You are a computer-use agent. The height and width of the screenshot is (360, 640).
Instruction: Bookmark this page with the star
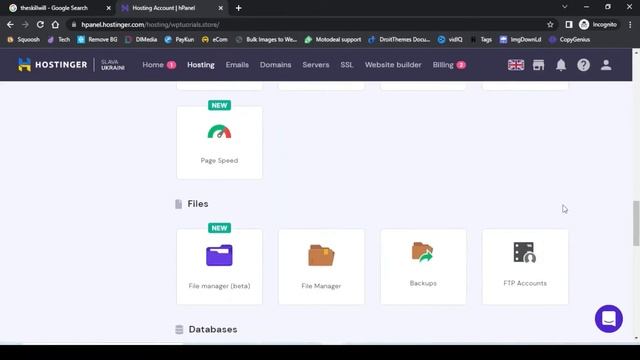point(550,24)
